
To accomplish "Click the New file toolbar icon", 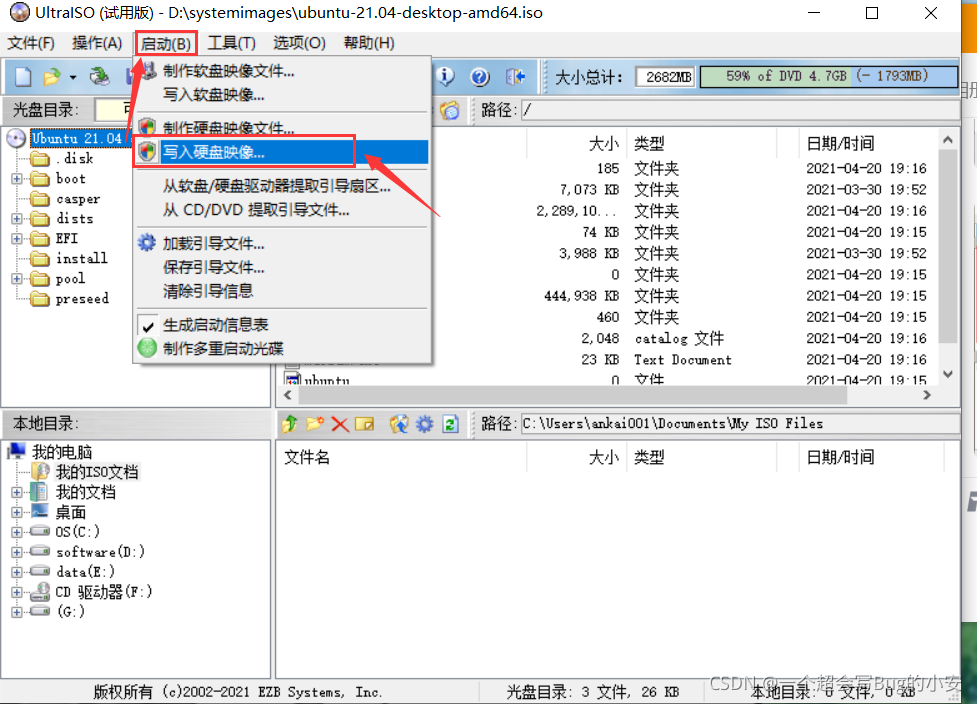I will 23,77.
